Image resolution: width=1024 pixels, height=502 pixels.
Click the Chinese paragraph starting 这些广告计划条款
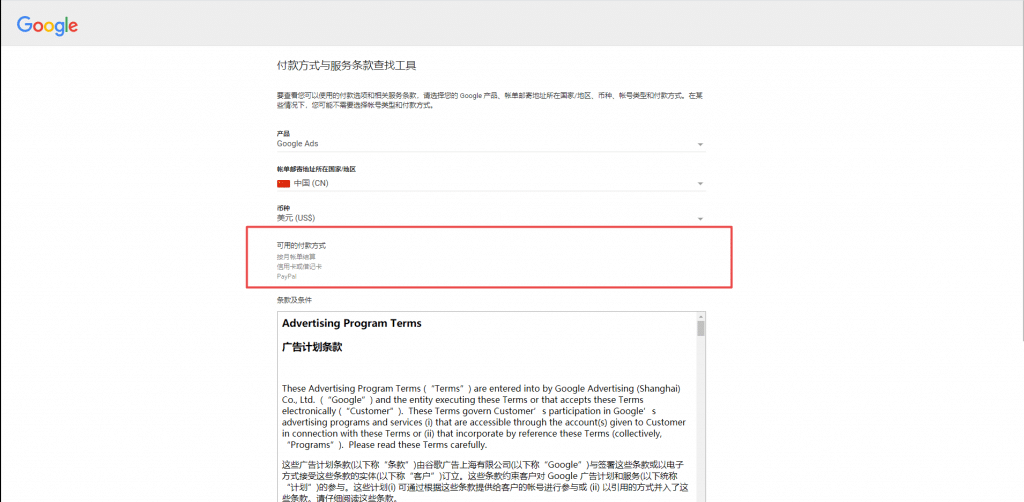pos(484,481)
